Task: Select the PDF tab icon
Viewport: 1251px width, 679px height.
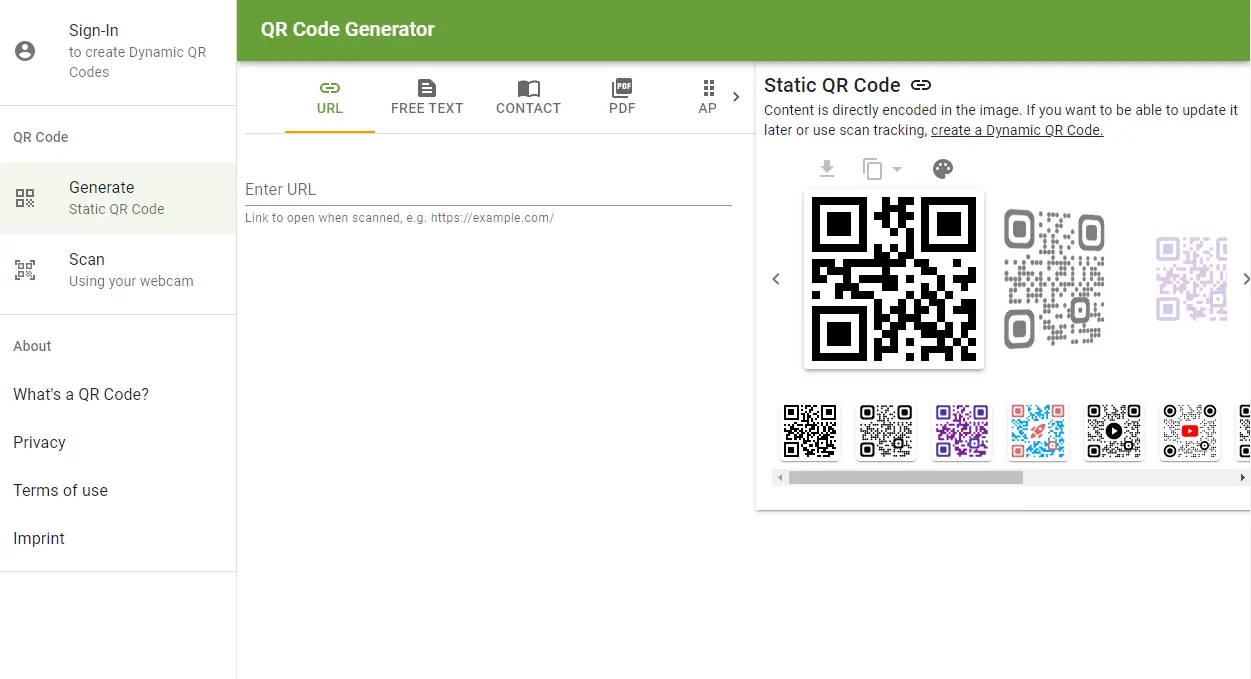Action: [622, 89]
